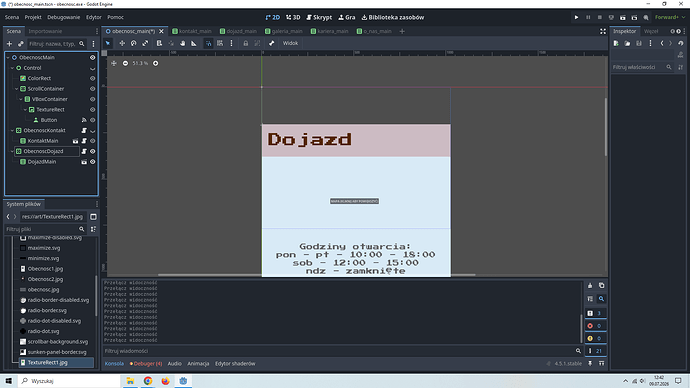Toggle visibility of the DojazdMain node
690x388 pixels.
(92, 162)
